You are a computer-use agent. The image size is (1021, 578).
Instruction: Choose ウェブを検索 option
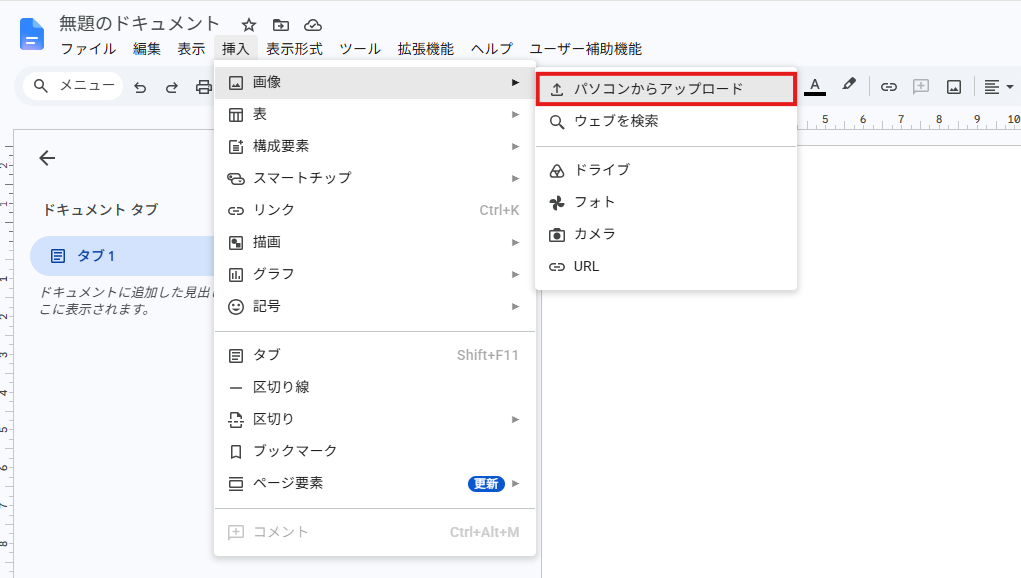tap(666, 122)
